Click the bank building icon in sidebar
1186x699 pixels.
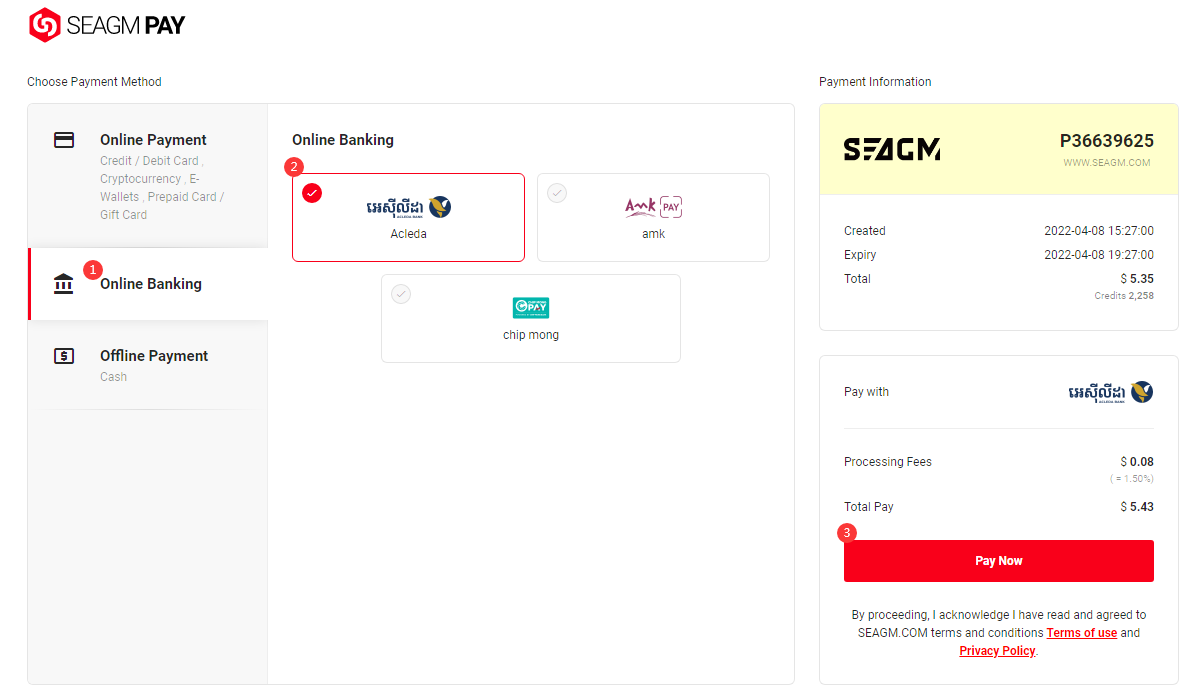pyautogui.click(x=64, y=284)
